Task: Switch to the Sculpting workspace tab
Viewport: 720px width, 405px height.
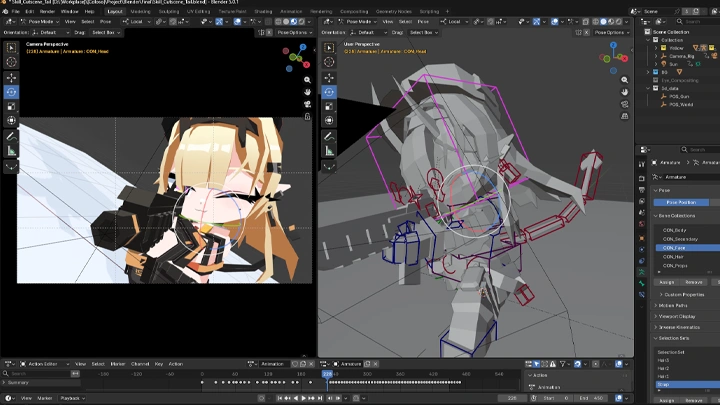Action: point(169,11)
